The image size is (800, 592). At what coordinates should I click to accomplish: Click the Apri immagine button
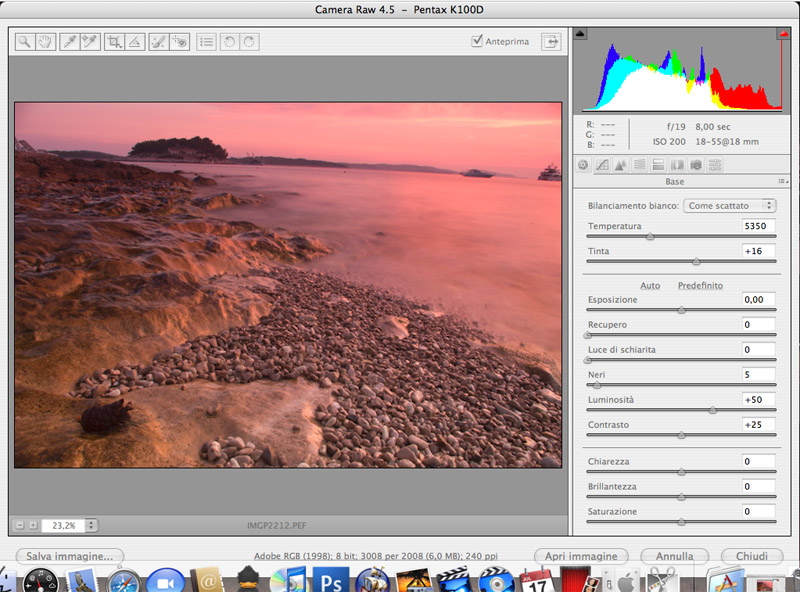pyautogui.click(x=581, y=555)
